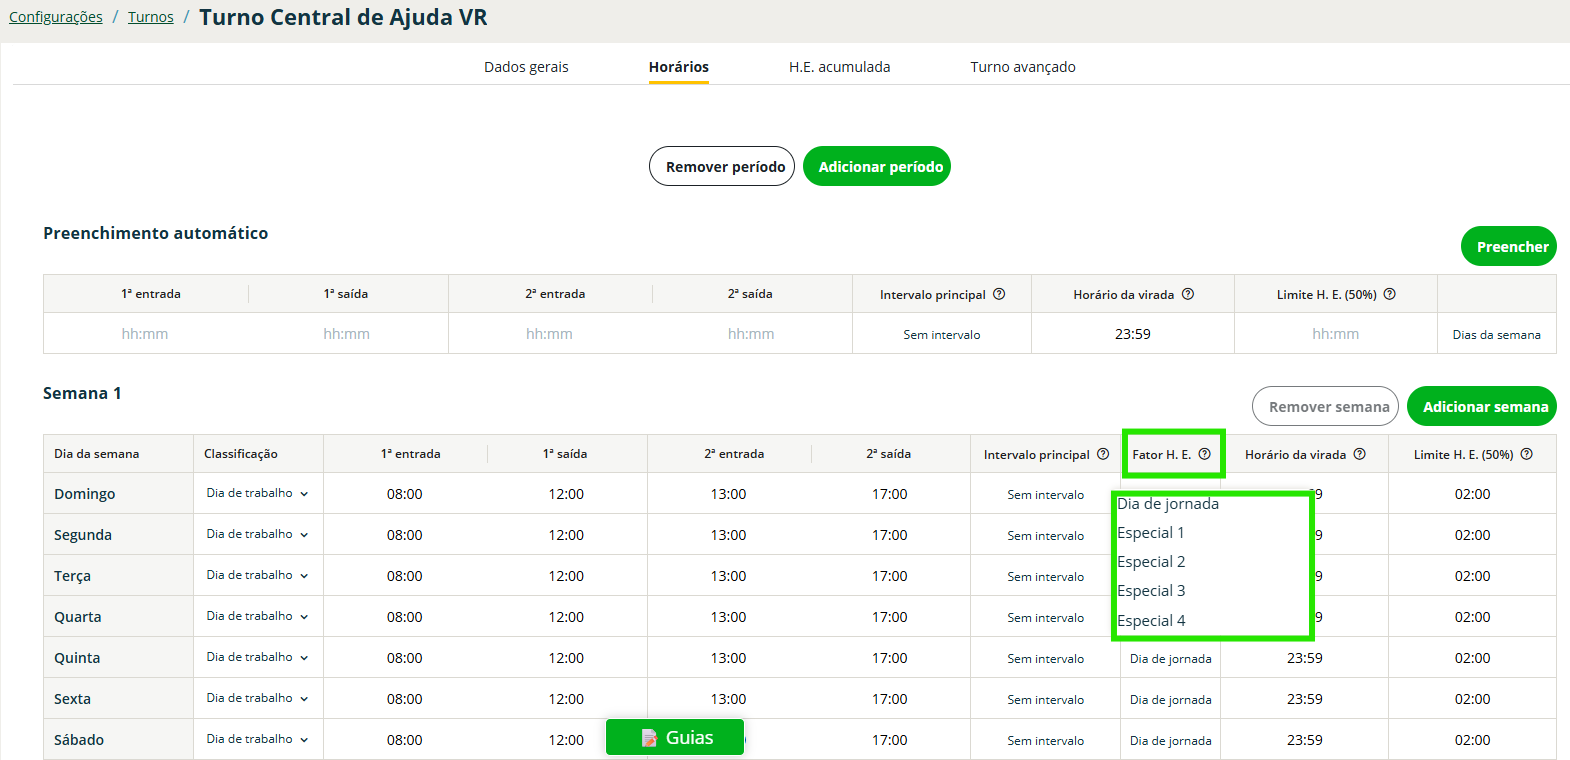This screenshot has height=760, width=1570.
Task: Open the Guias floating button
Action: tap(675, 738)
